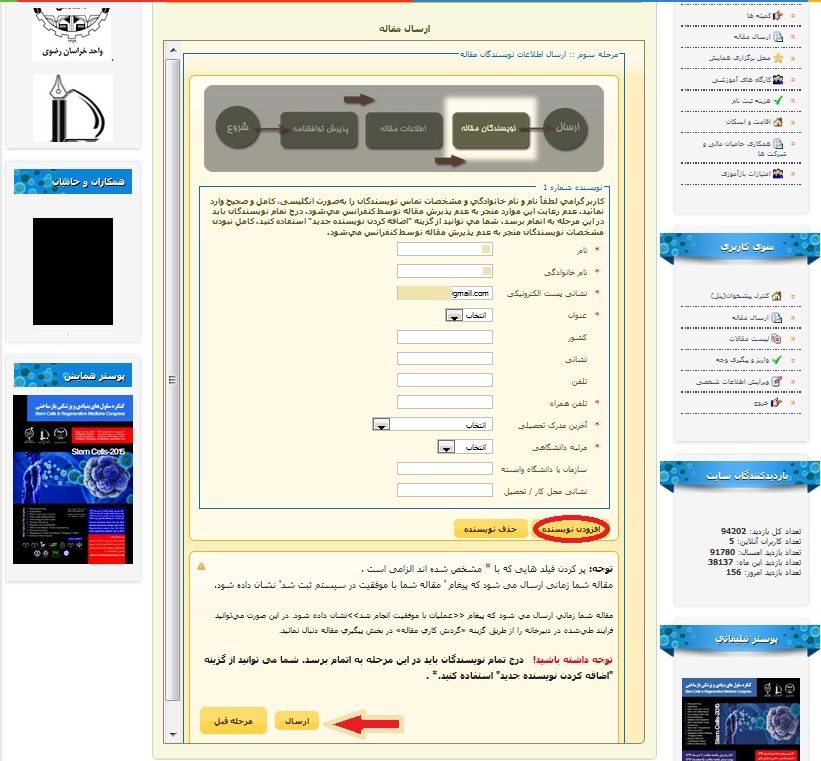Screen dimensions: 821x761
Task: Click the تعداد بازدید امروز value 156
Action: (x=734, y=572)
